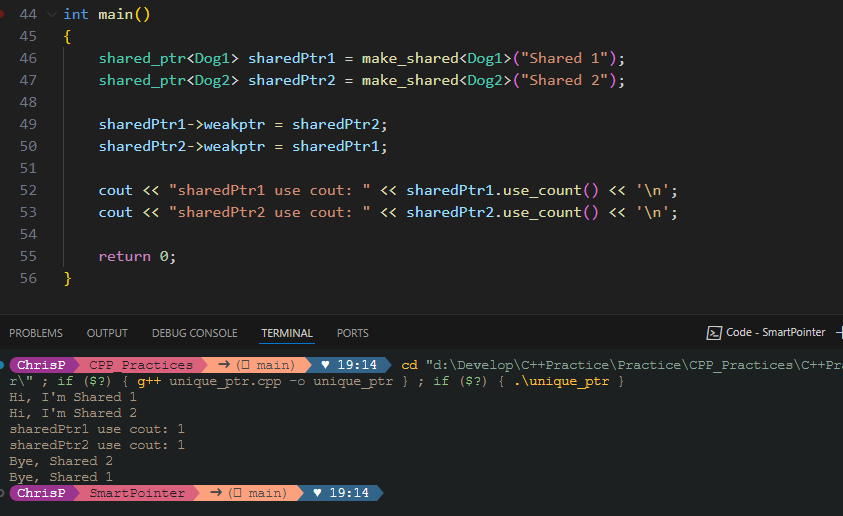The width and height of the screenshot is (843, 516).
Task: Click line number 55 in the gutter
Action: [x=28, y=256]
